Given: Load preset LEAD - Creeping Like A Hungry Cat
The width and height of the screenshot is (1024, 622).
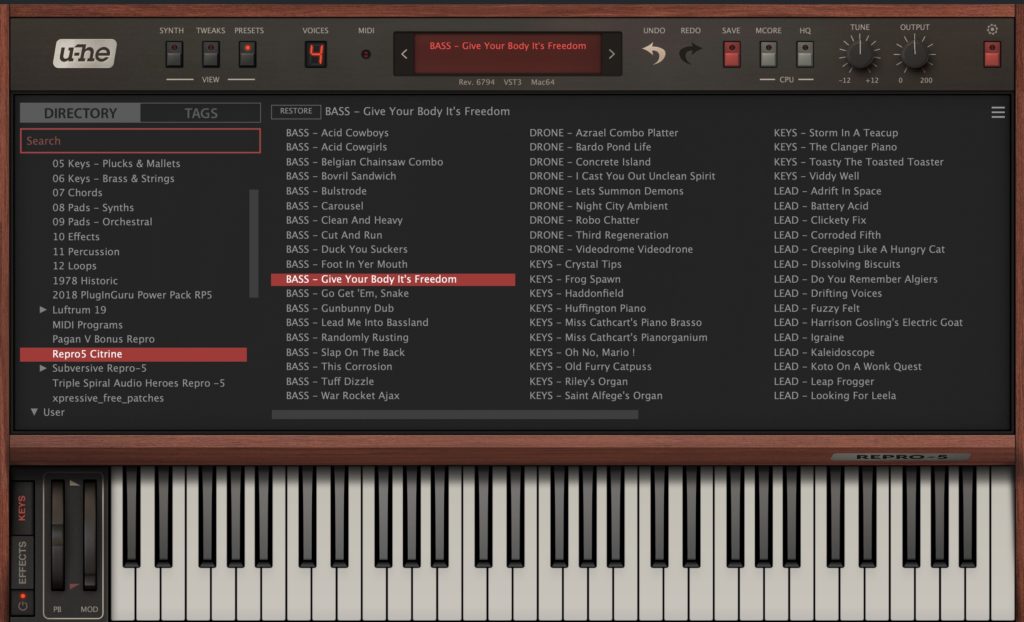Looking at the screenshot, I should tap(859, 250).
